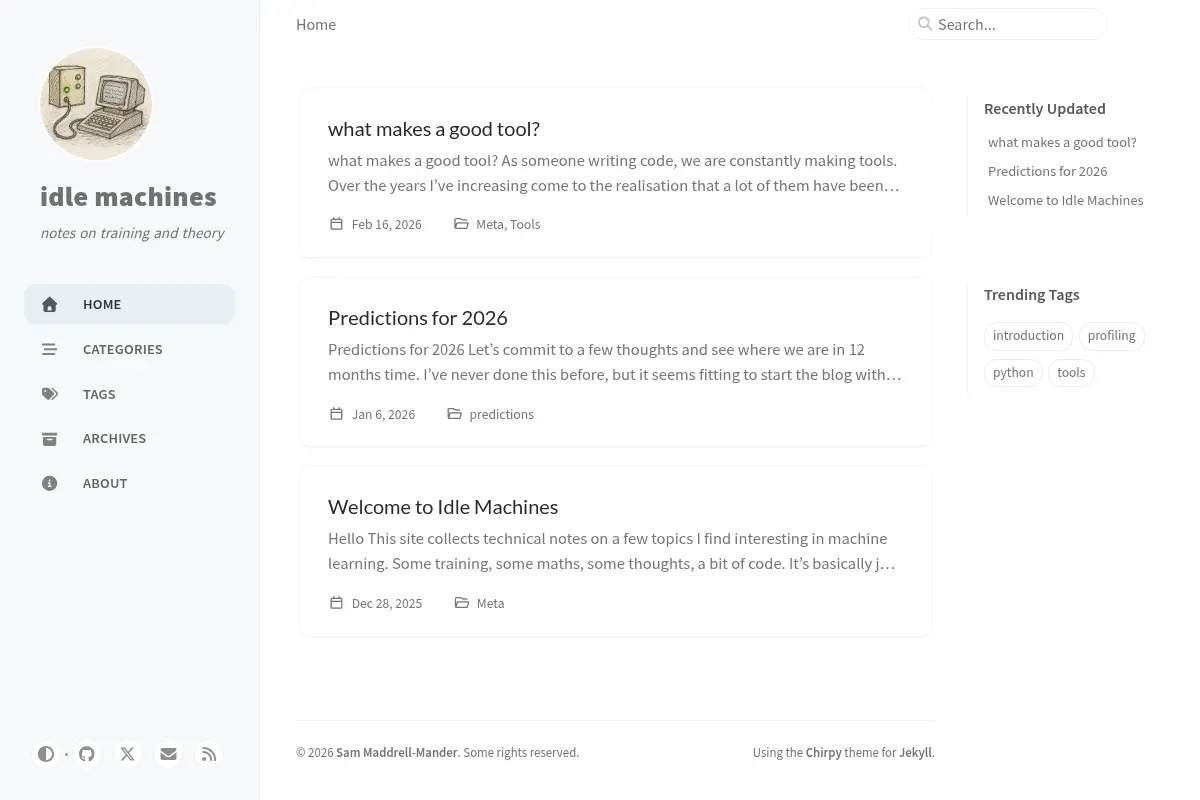The image size is (1200, 800).
Task: Click the email envelope icon
Action: [168, 754]
